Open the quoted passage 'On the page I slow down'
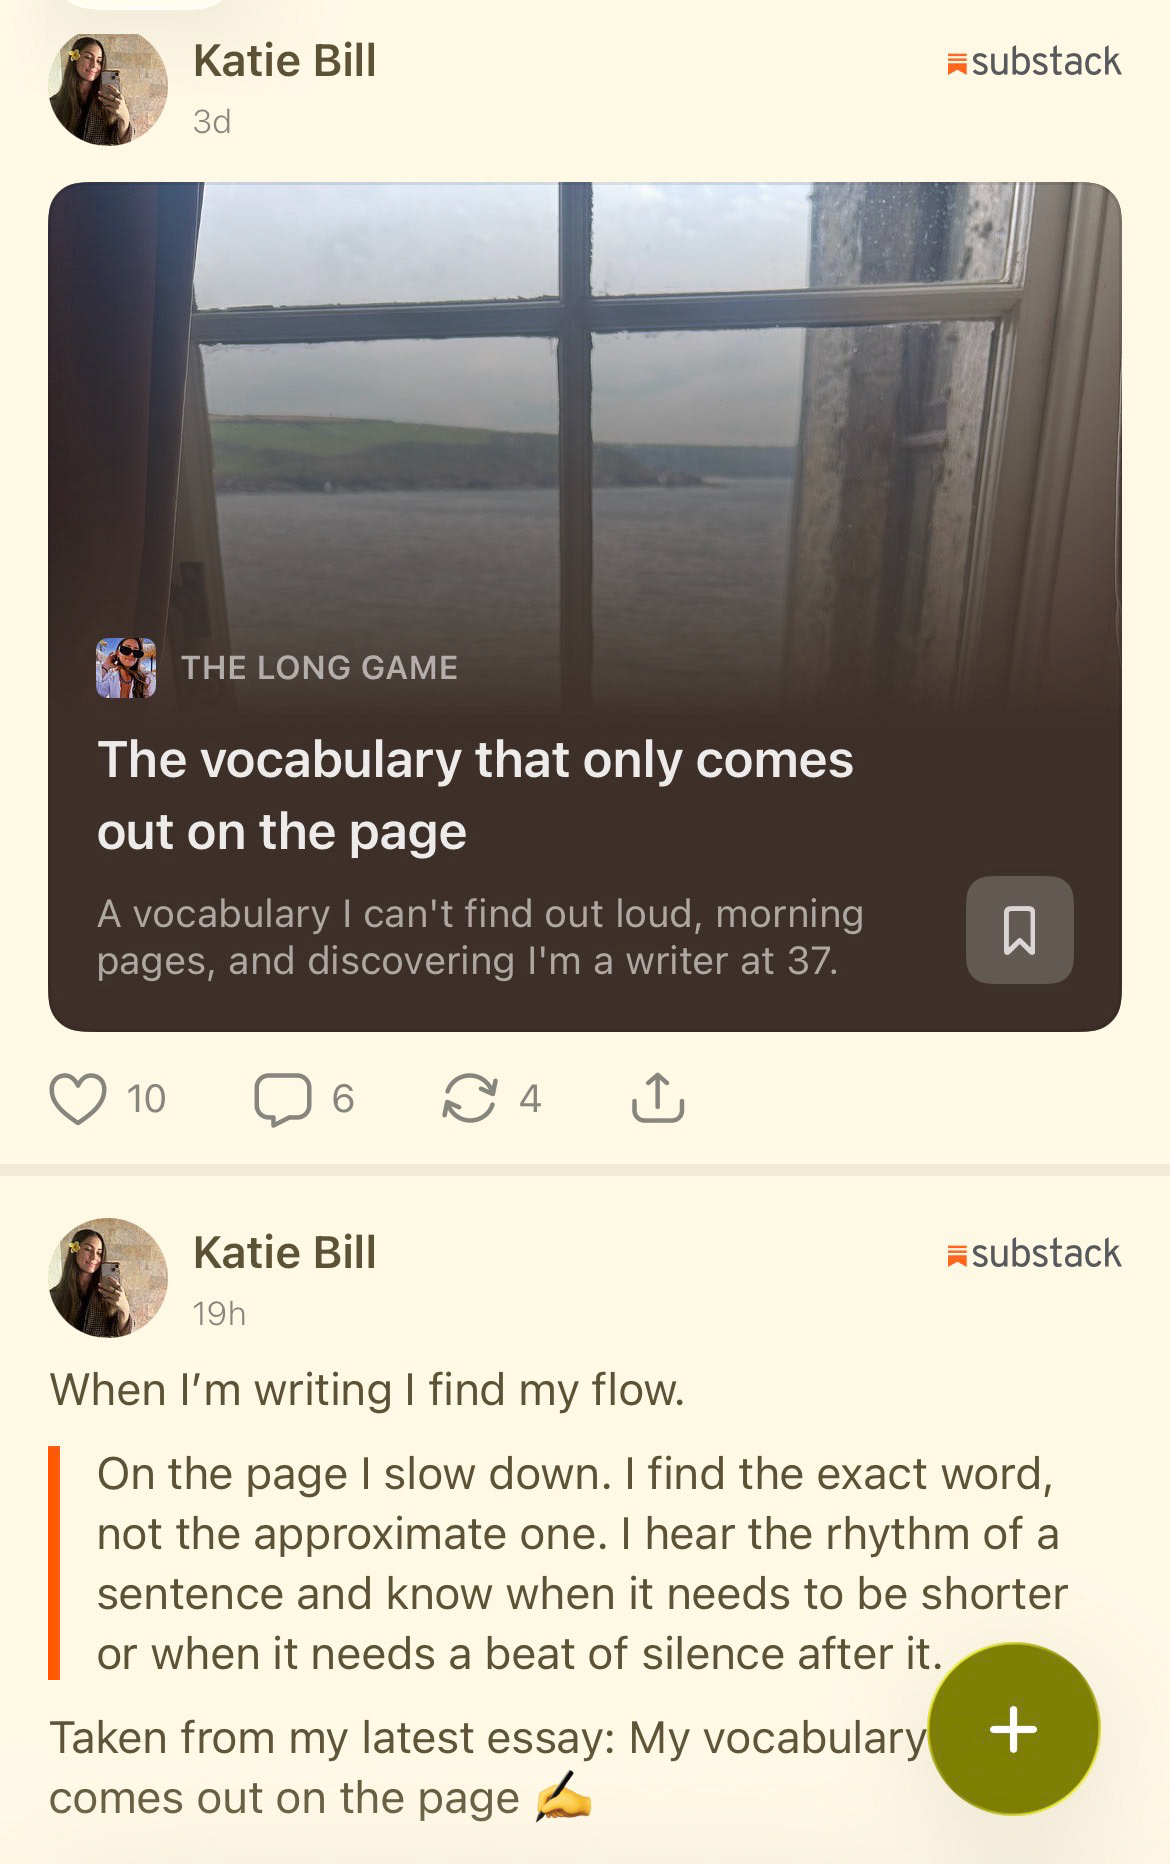 click(x=580, y=1564)
